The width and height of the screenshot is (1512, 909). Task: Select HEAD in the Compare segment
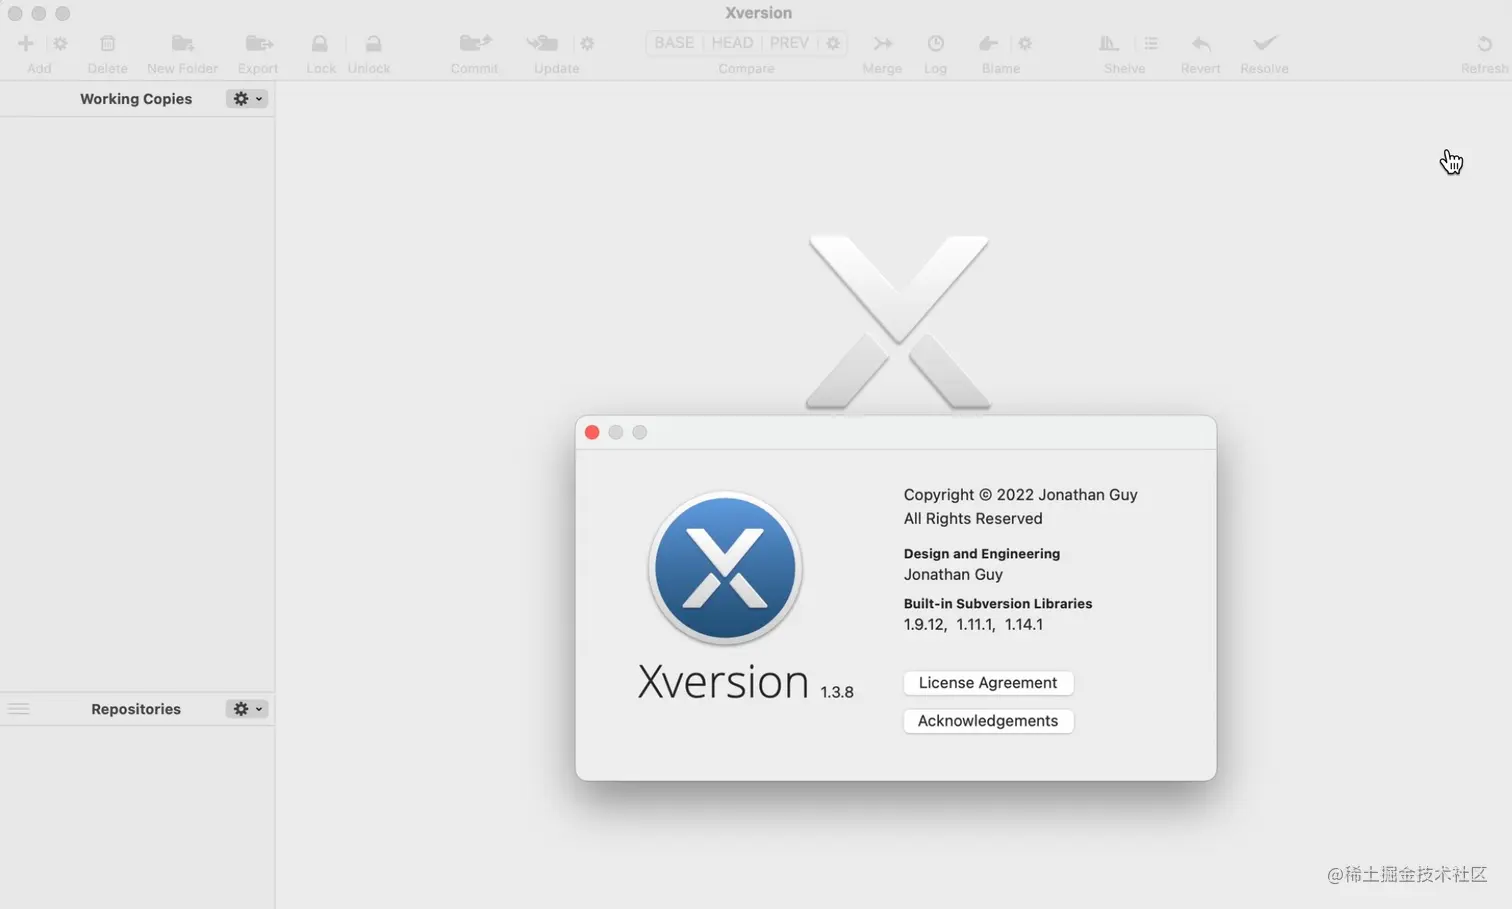coord(732,43)
